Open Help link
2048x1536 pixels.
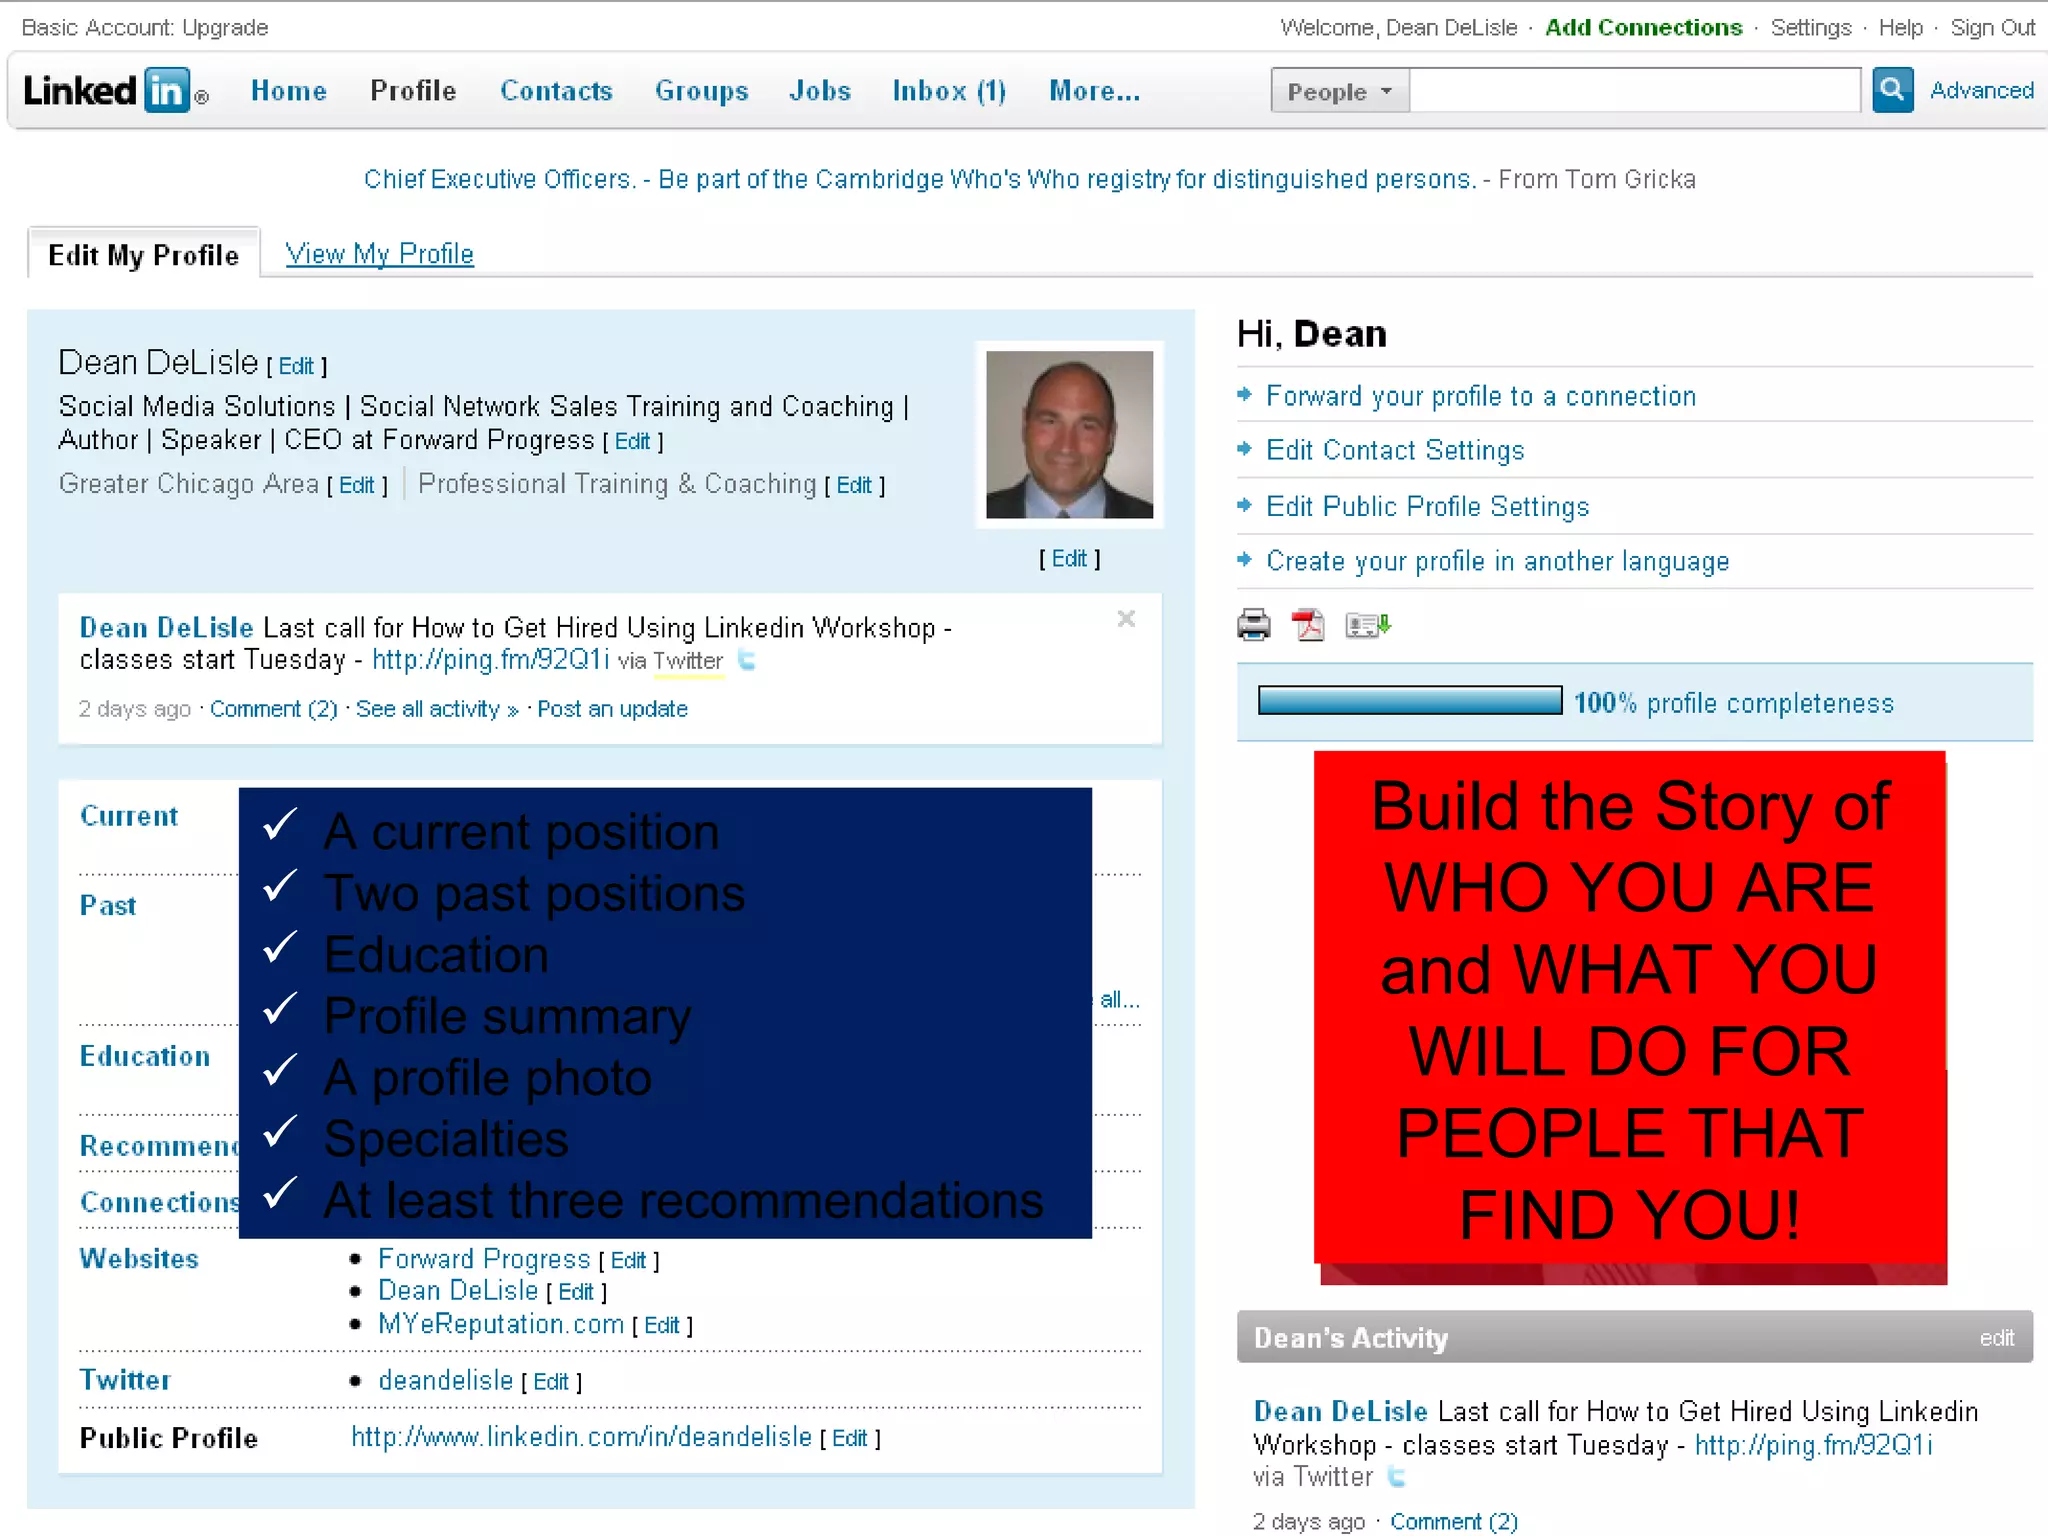pos(1900,27)
